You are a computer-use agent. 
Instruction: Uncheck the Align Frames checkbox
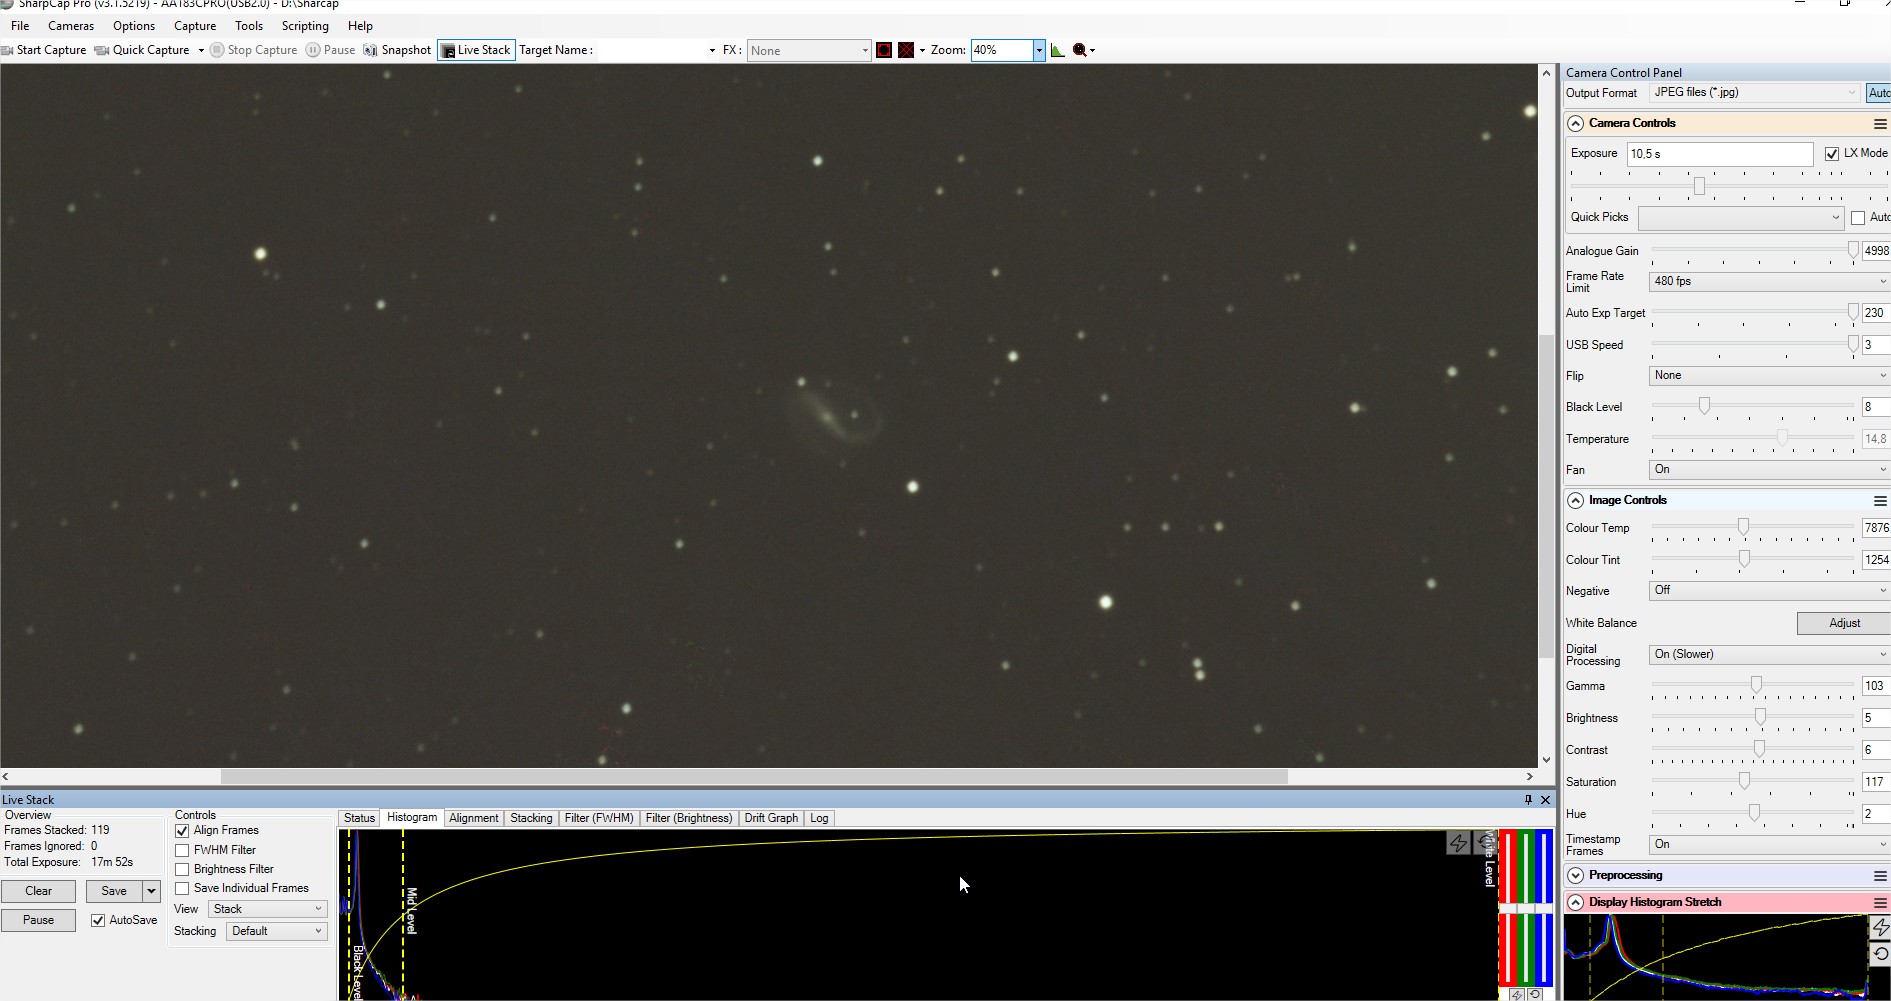(182, 831)
